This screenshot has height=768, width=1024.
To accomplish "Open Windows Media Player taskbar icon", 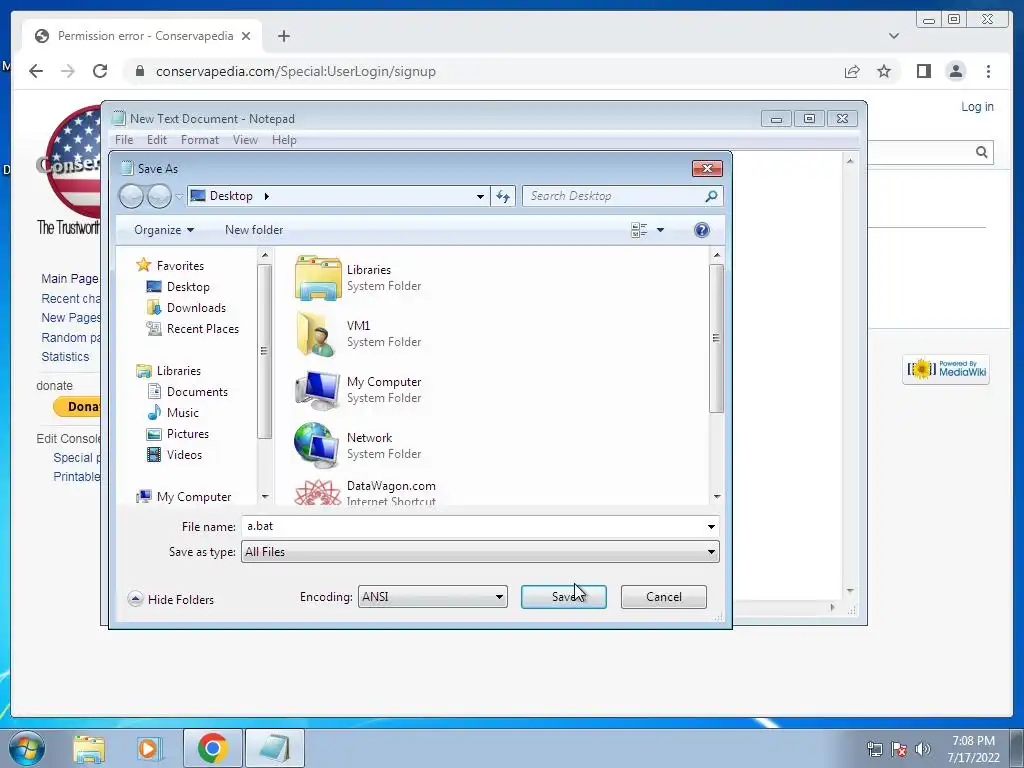I will tap(148, 748).
